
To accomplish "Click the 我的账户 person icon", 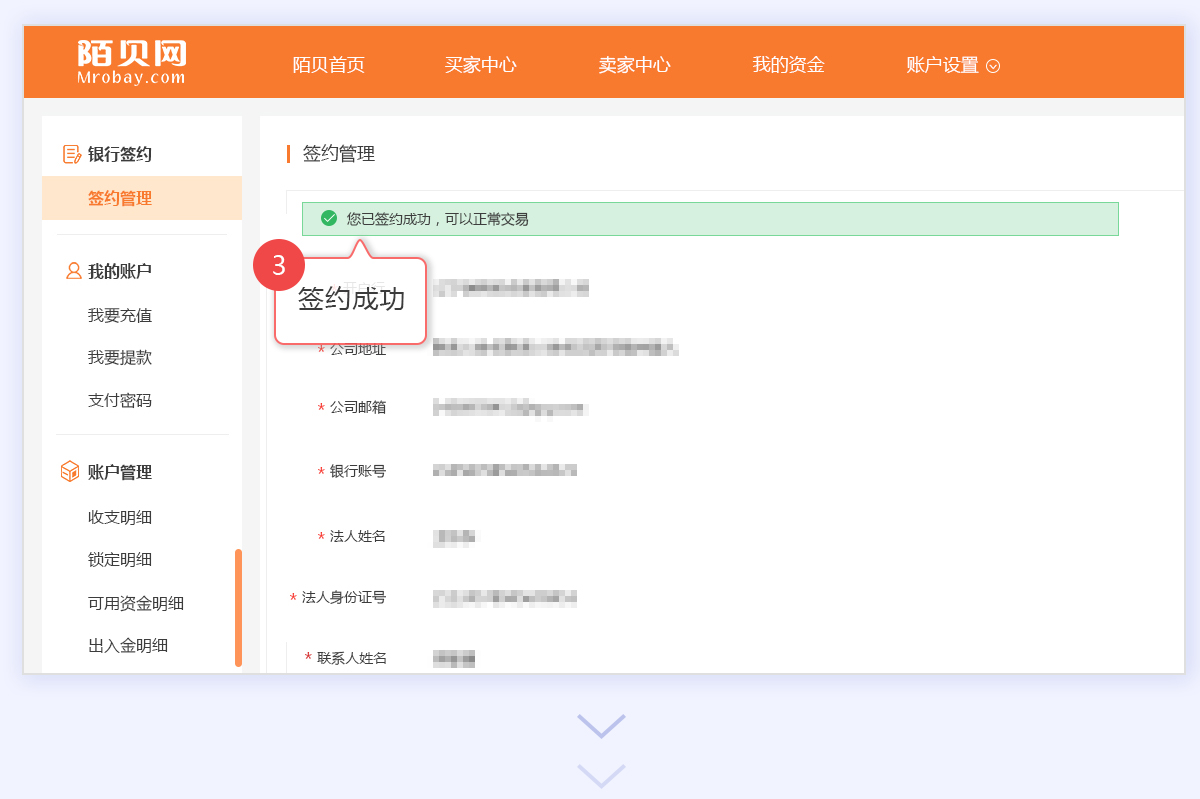I will click(x=73, y=271).
